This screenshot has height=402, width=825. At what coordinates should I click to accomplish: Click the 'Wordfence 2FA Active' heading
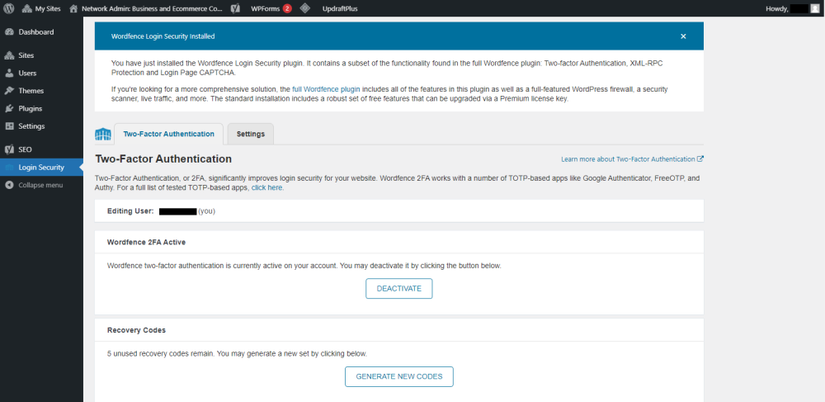(x=146, y=243)
